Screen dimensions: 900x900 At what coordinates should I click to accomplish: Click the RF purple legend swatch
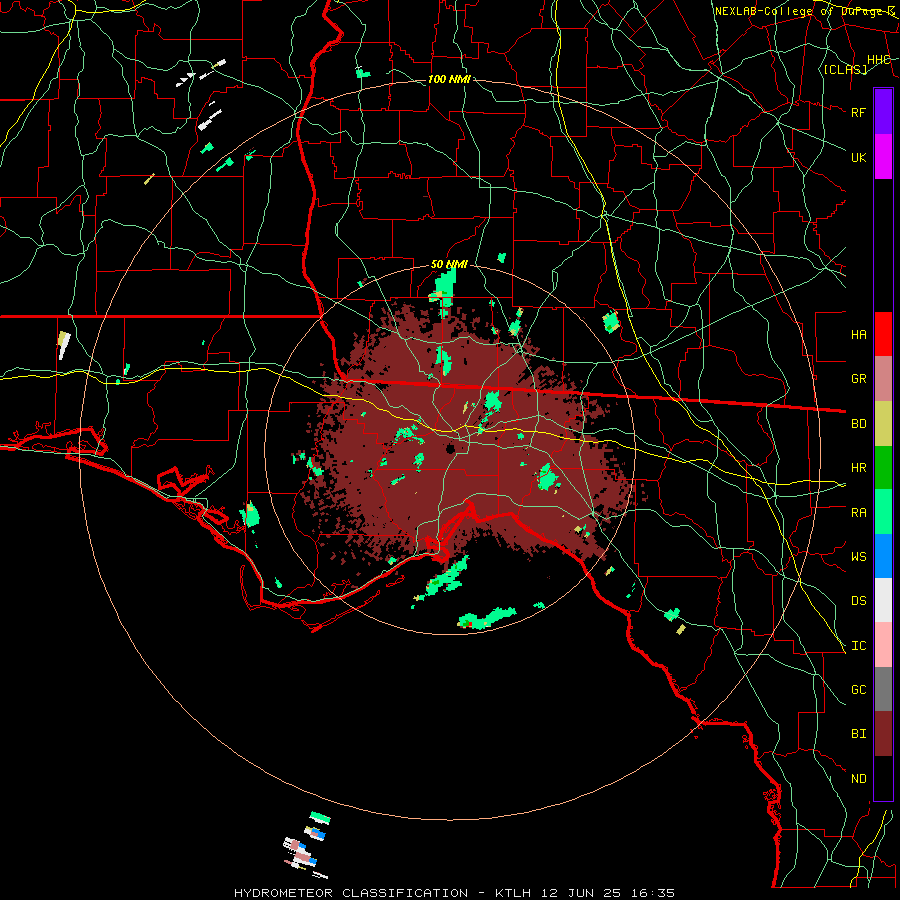point(883,112)
